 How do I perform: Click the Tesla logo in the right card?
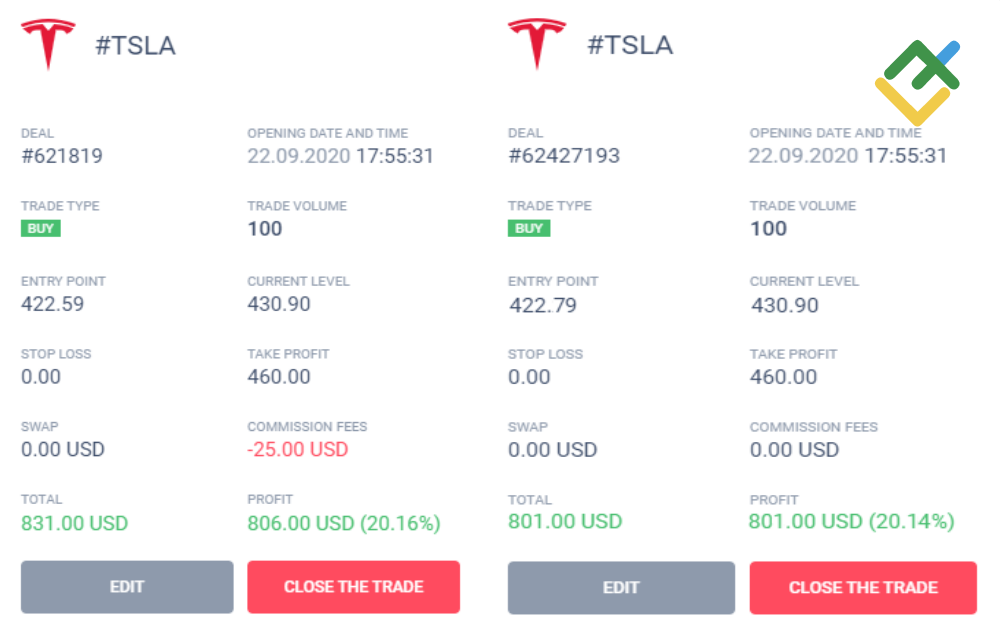tap(537, 44)
